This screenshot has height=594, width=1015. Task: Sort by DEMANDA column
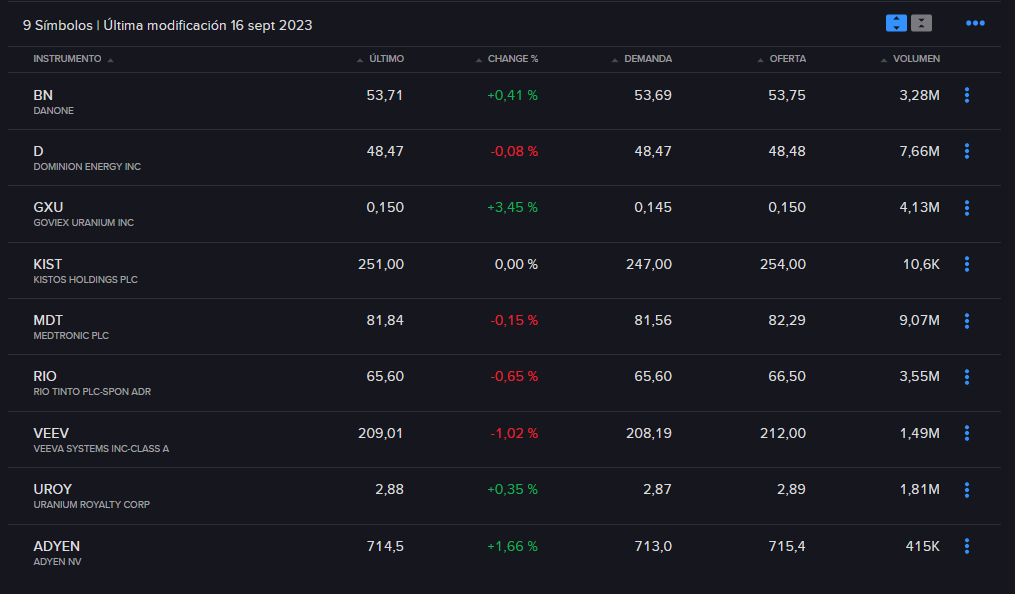[x=642, y=59]
